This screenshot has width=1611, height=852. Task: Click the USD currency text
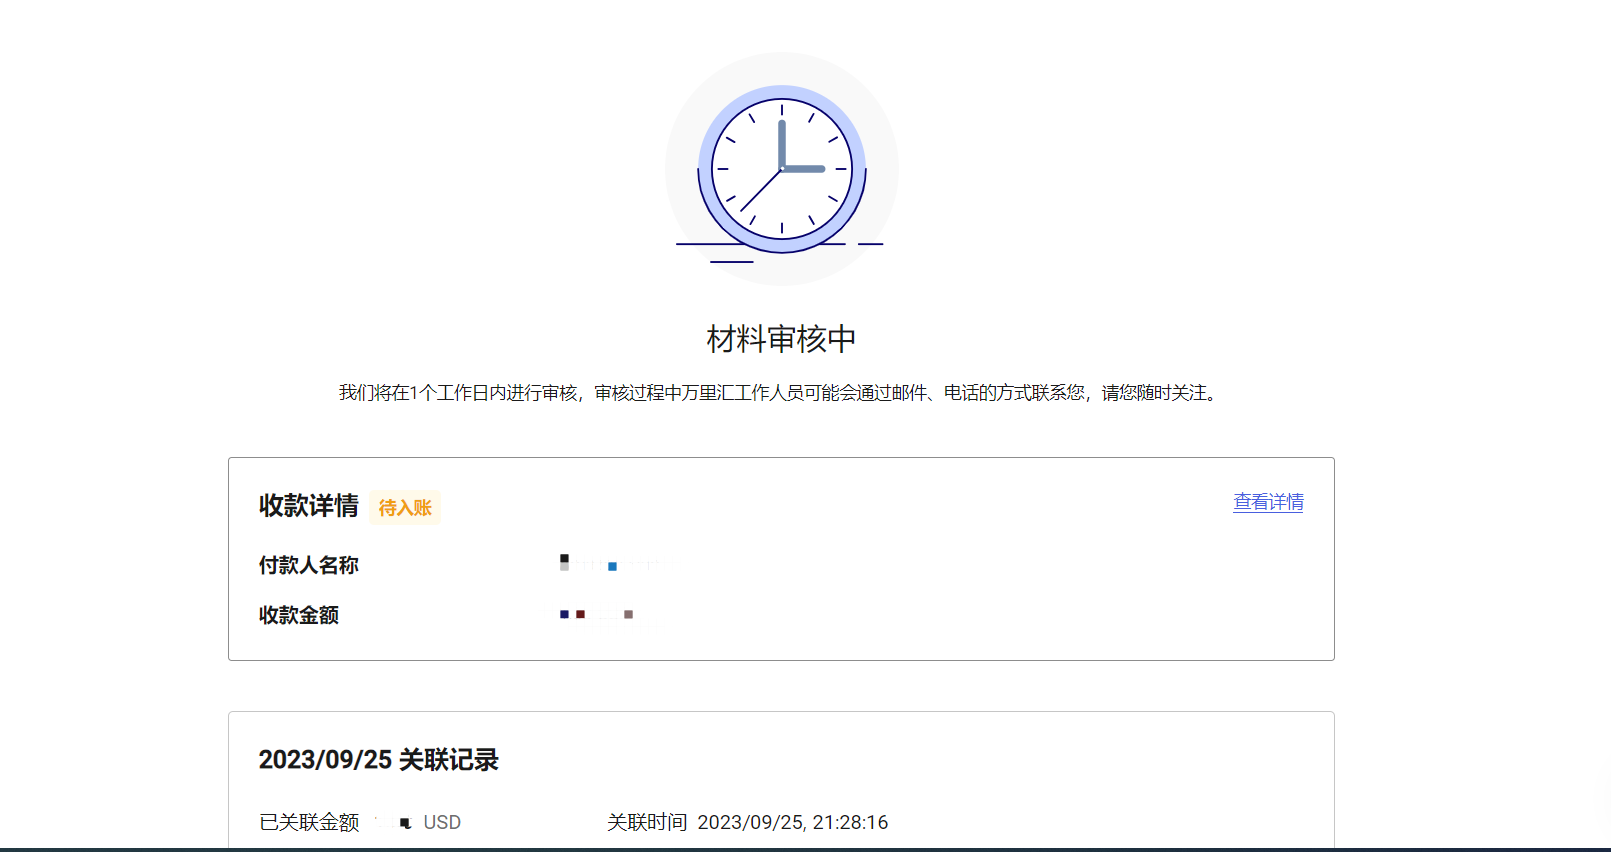coord(442,822)
